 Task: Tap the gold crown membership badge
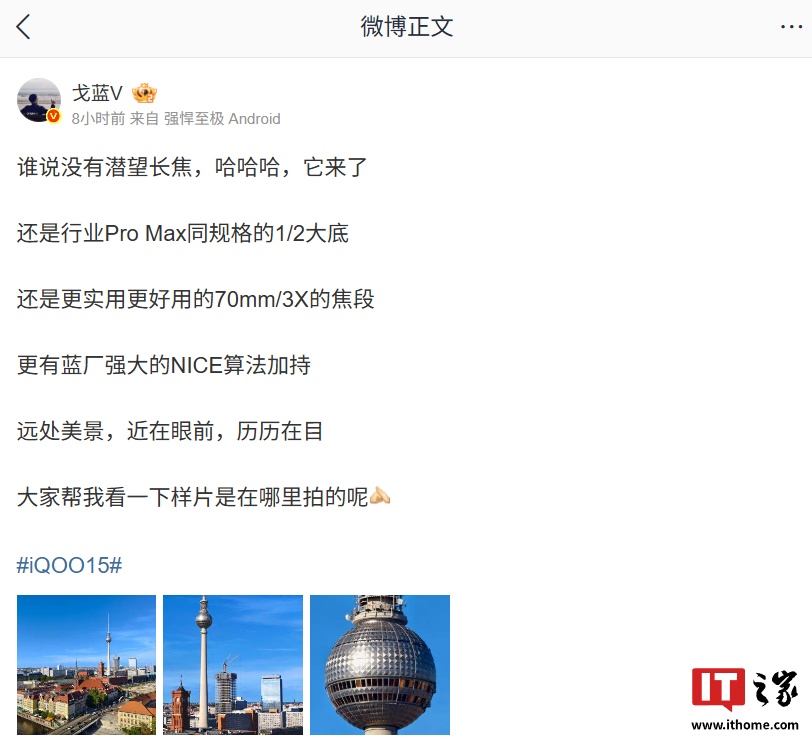pos(144,93)
